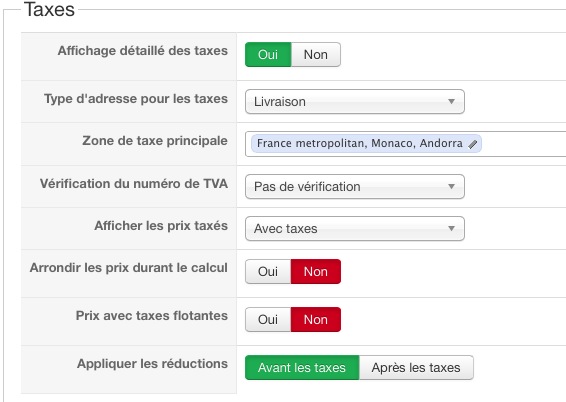The height and width of the screenshot is (402, 566).
Task: Open the Type d'adresse pour les taxes dropdown
Action: point(355,101)
